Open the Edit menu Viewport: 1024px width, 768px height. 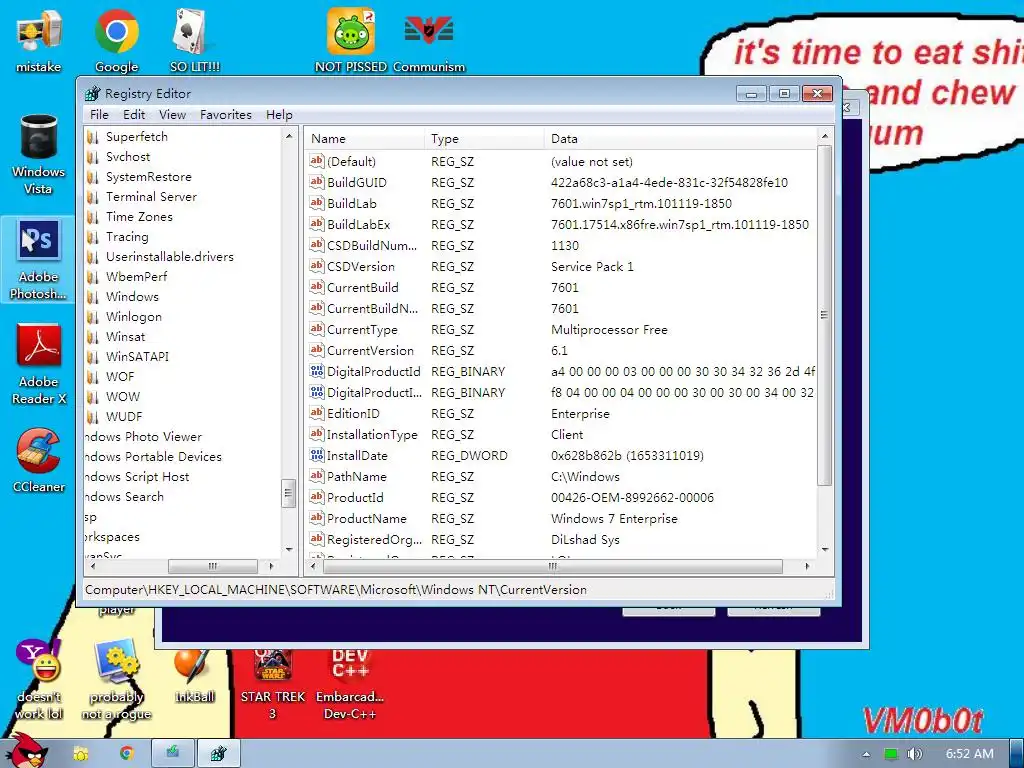134,114
